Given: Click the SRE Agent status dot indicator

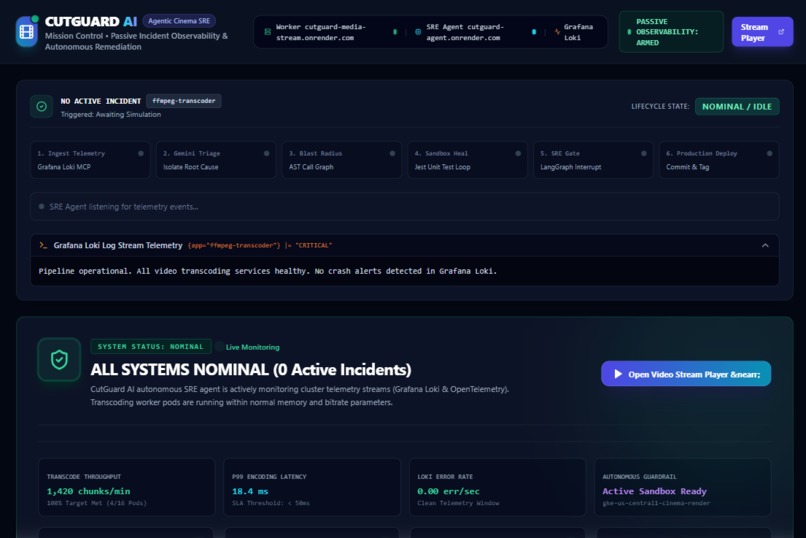Looking at the screenshot, I should [x=534, y=32].
